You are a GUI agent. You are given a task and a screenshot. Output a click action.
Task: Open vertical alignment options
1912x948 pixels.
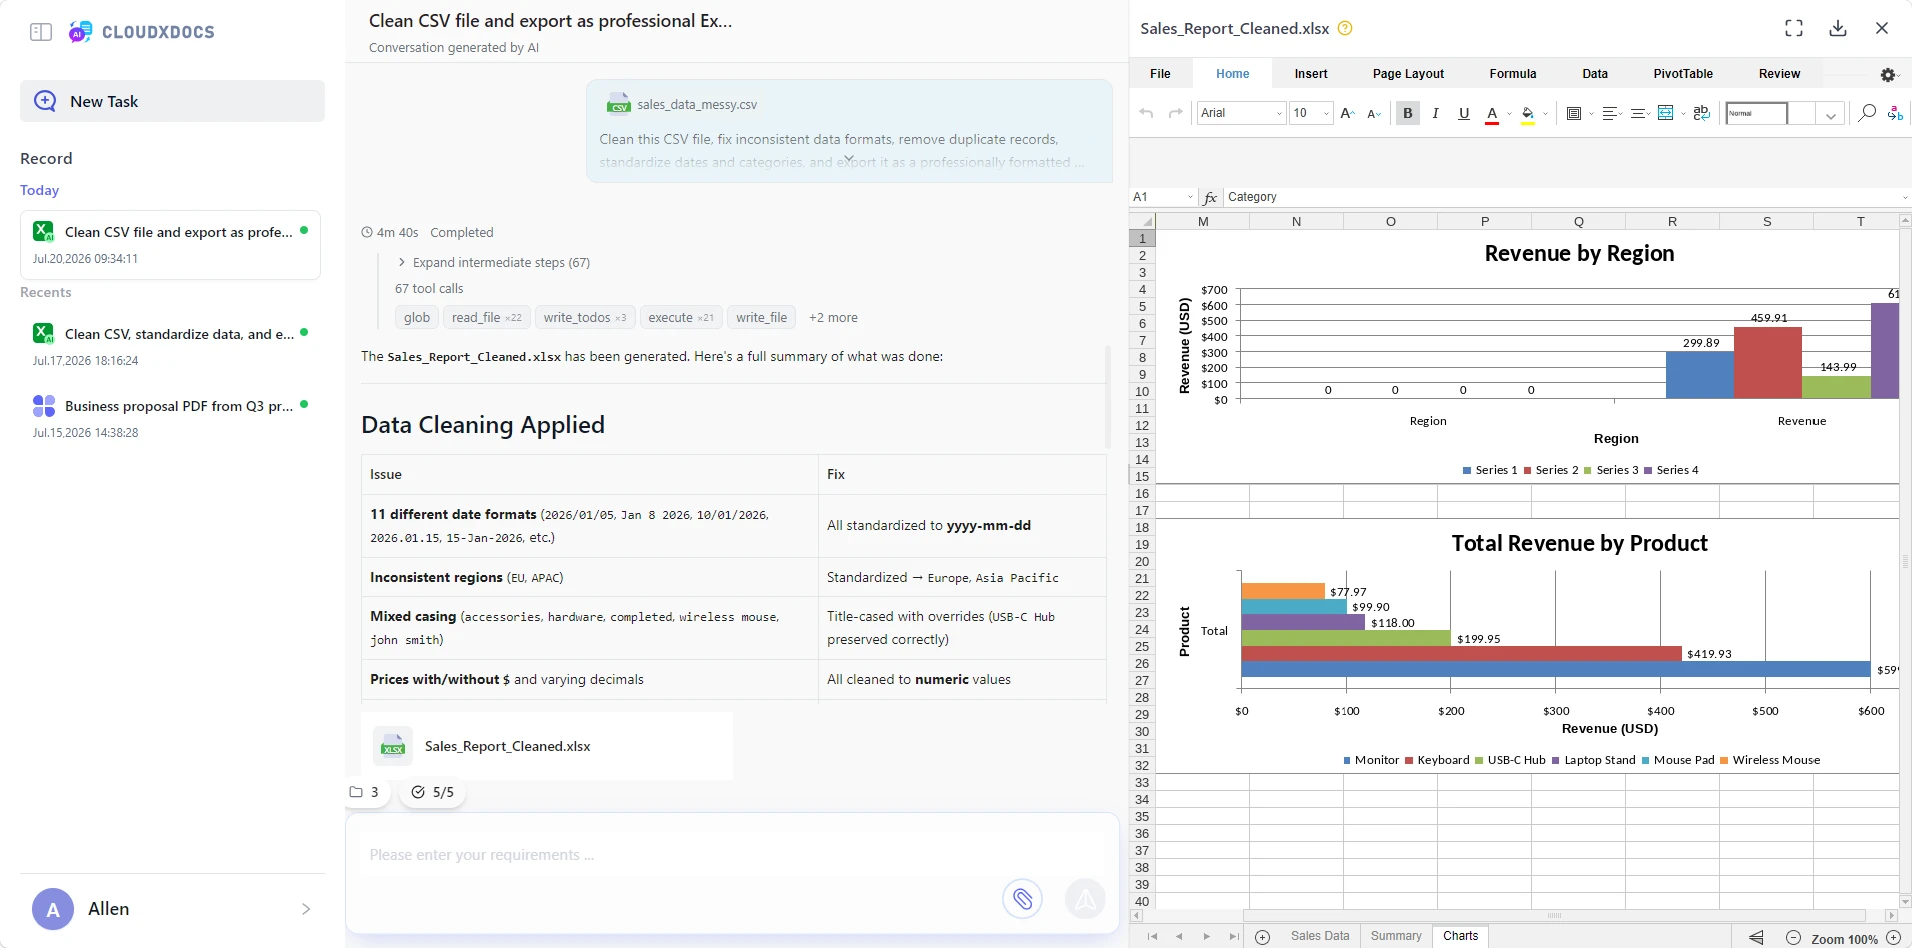(x=1638, y=113)
